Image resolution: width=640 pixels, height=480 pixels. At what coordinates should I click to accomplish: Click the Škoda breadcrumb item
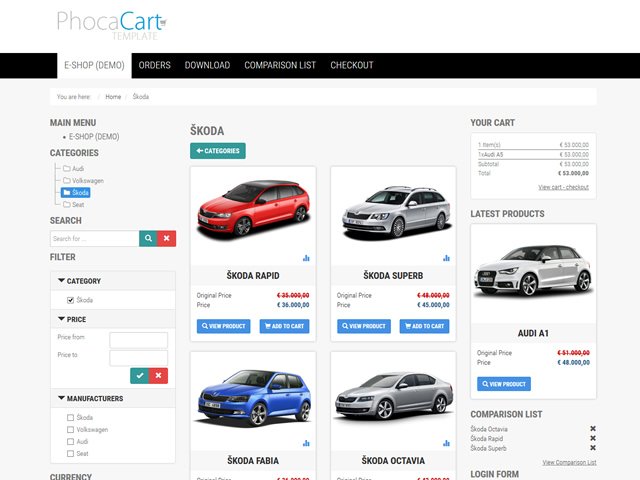coord(141,97)
